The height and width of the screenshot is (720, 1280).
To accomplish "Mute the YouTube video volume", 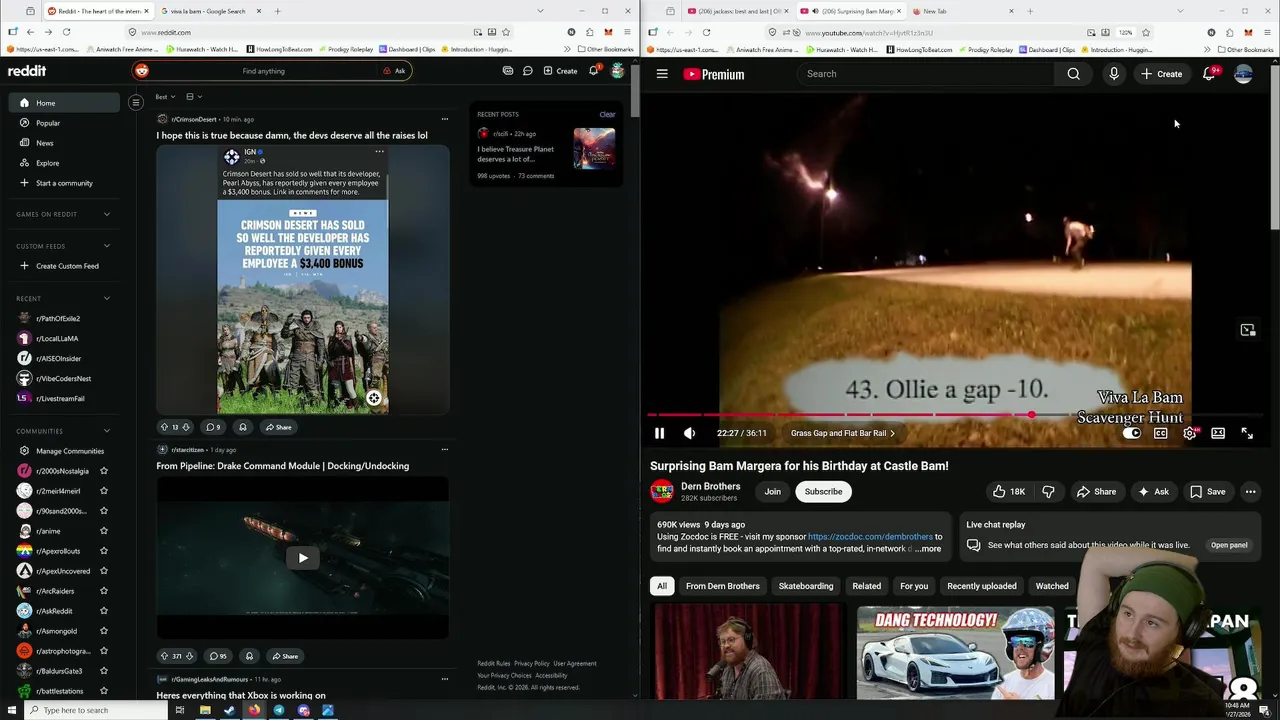I will 689,433.
